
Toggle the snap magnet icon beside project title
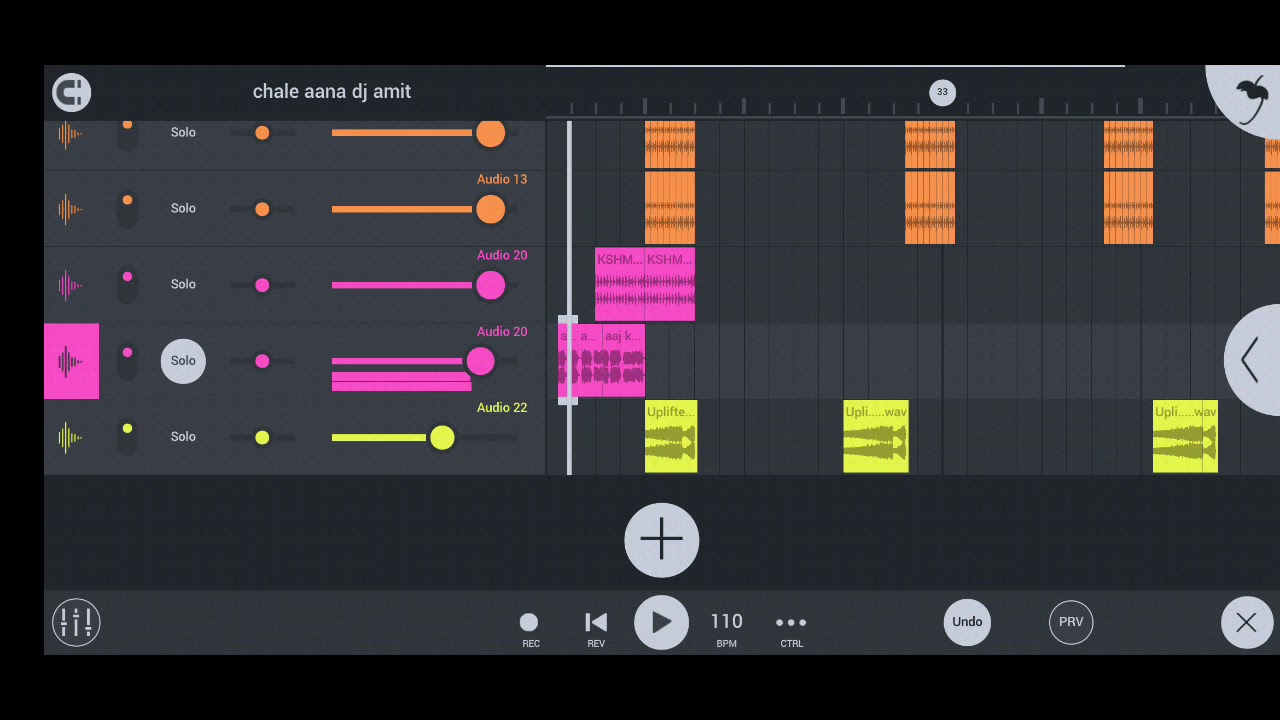click(x=71, y=92)
